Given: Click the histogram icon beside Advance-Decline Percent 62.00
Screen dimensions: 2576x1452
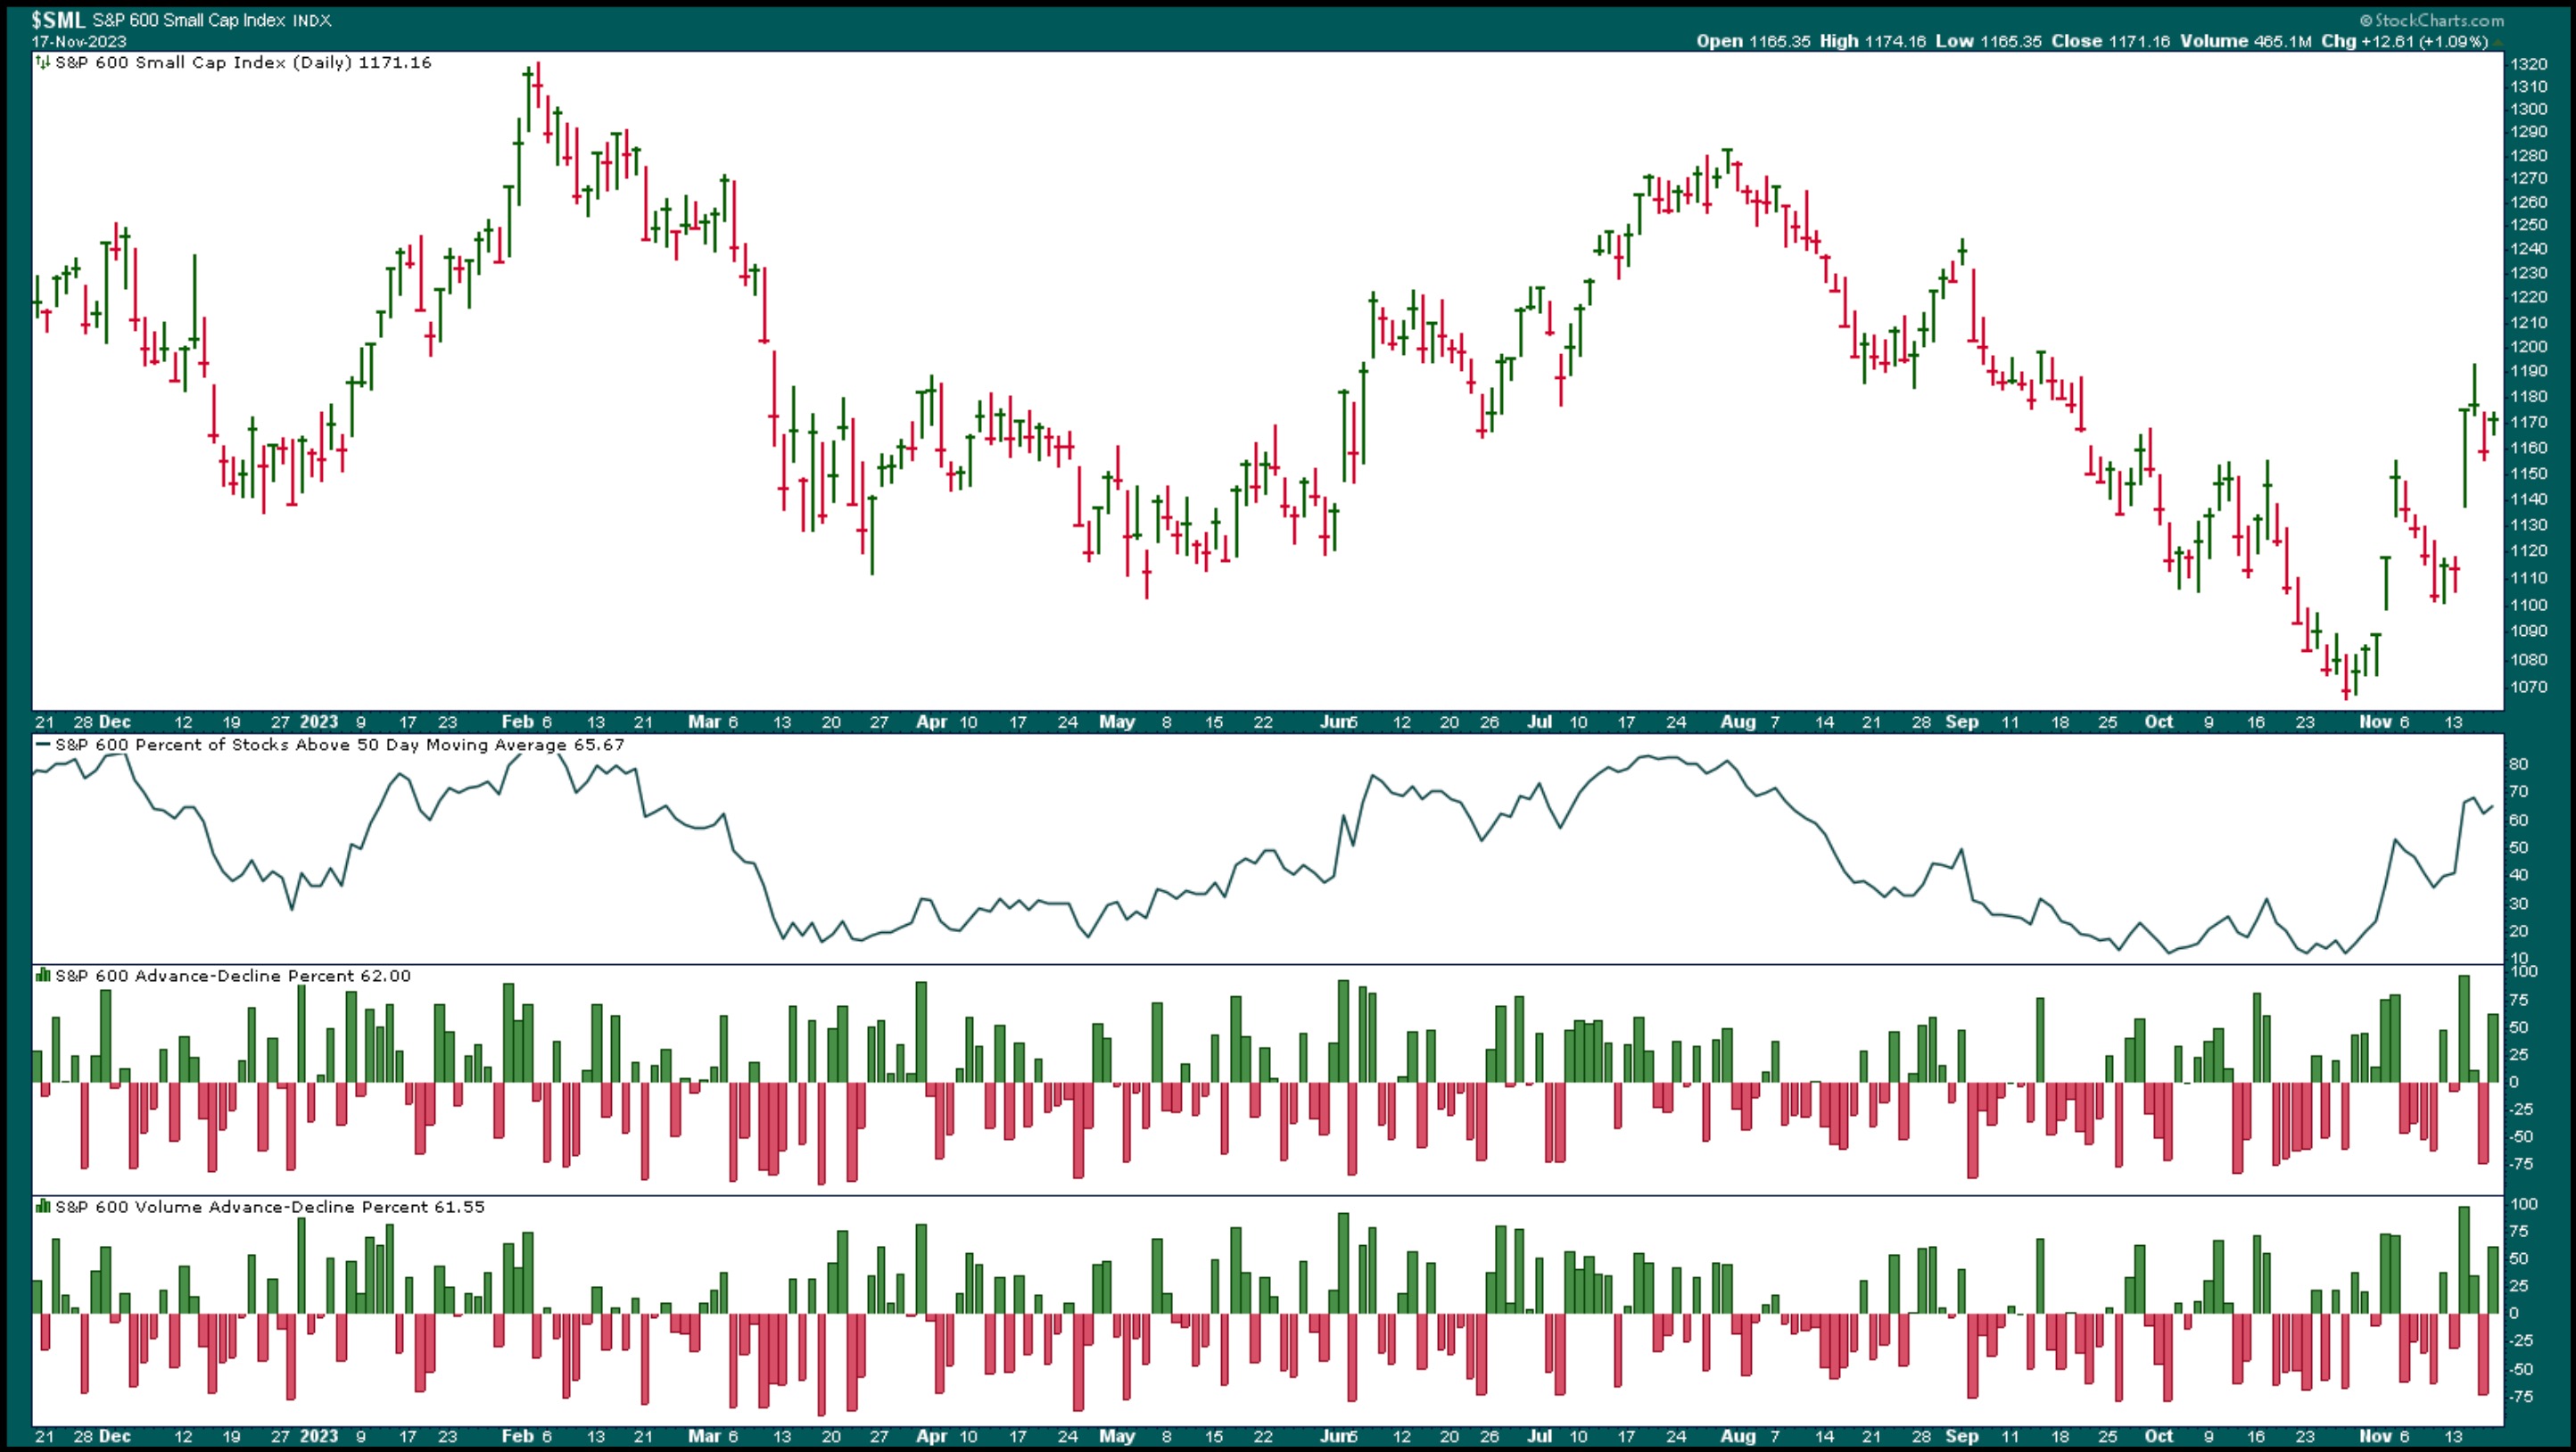Looking at the screenshot, I should coord(43,976).
